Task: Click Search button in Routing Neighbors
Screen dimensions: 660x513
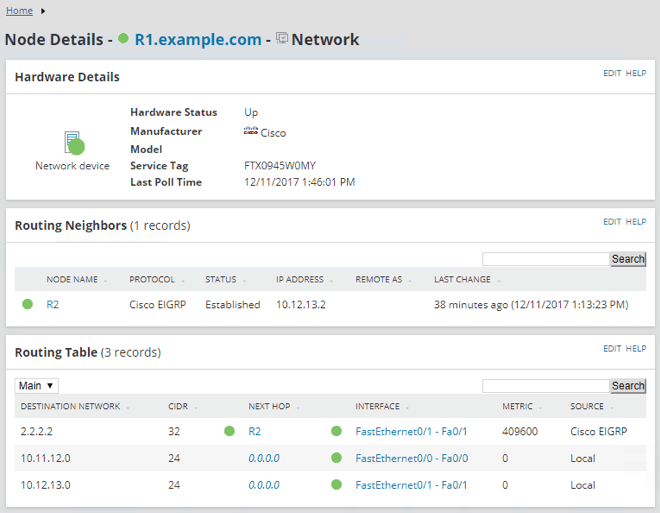Action: click(628, 259)
